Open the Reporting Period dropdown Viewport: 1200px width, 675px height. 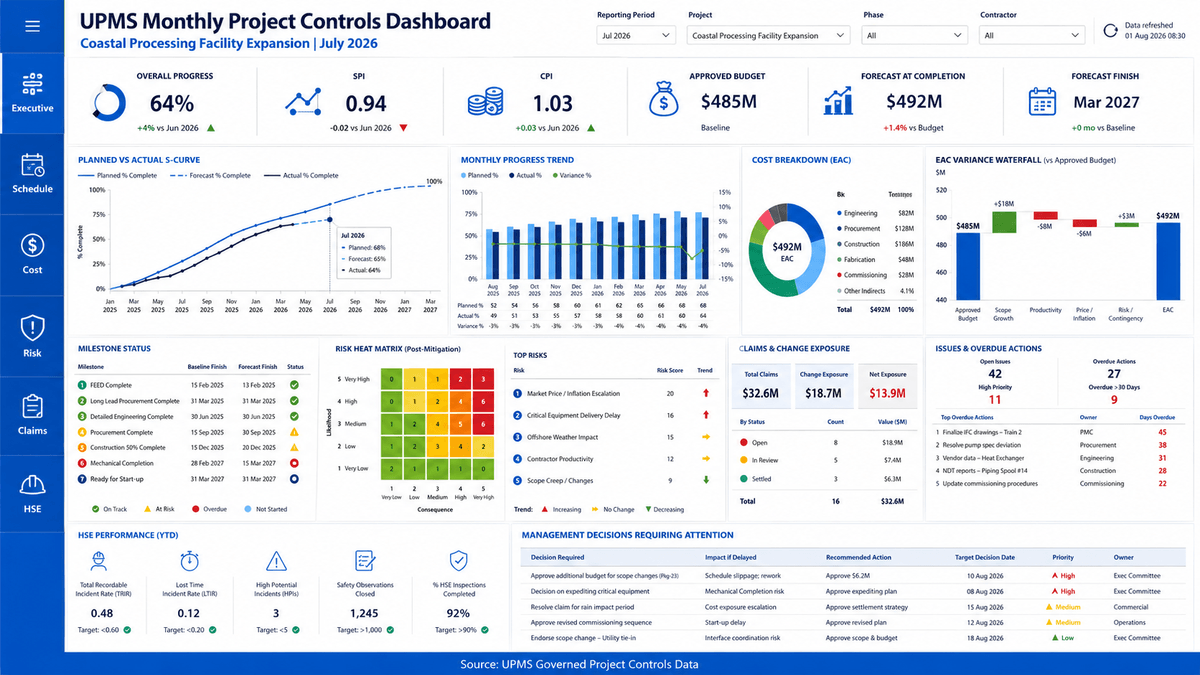[636, 35]
